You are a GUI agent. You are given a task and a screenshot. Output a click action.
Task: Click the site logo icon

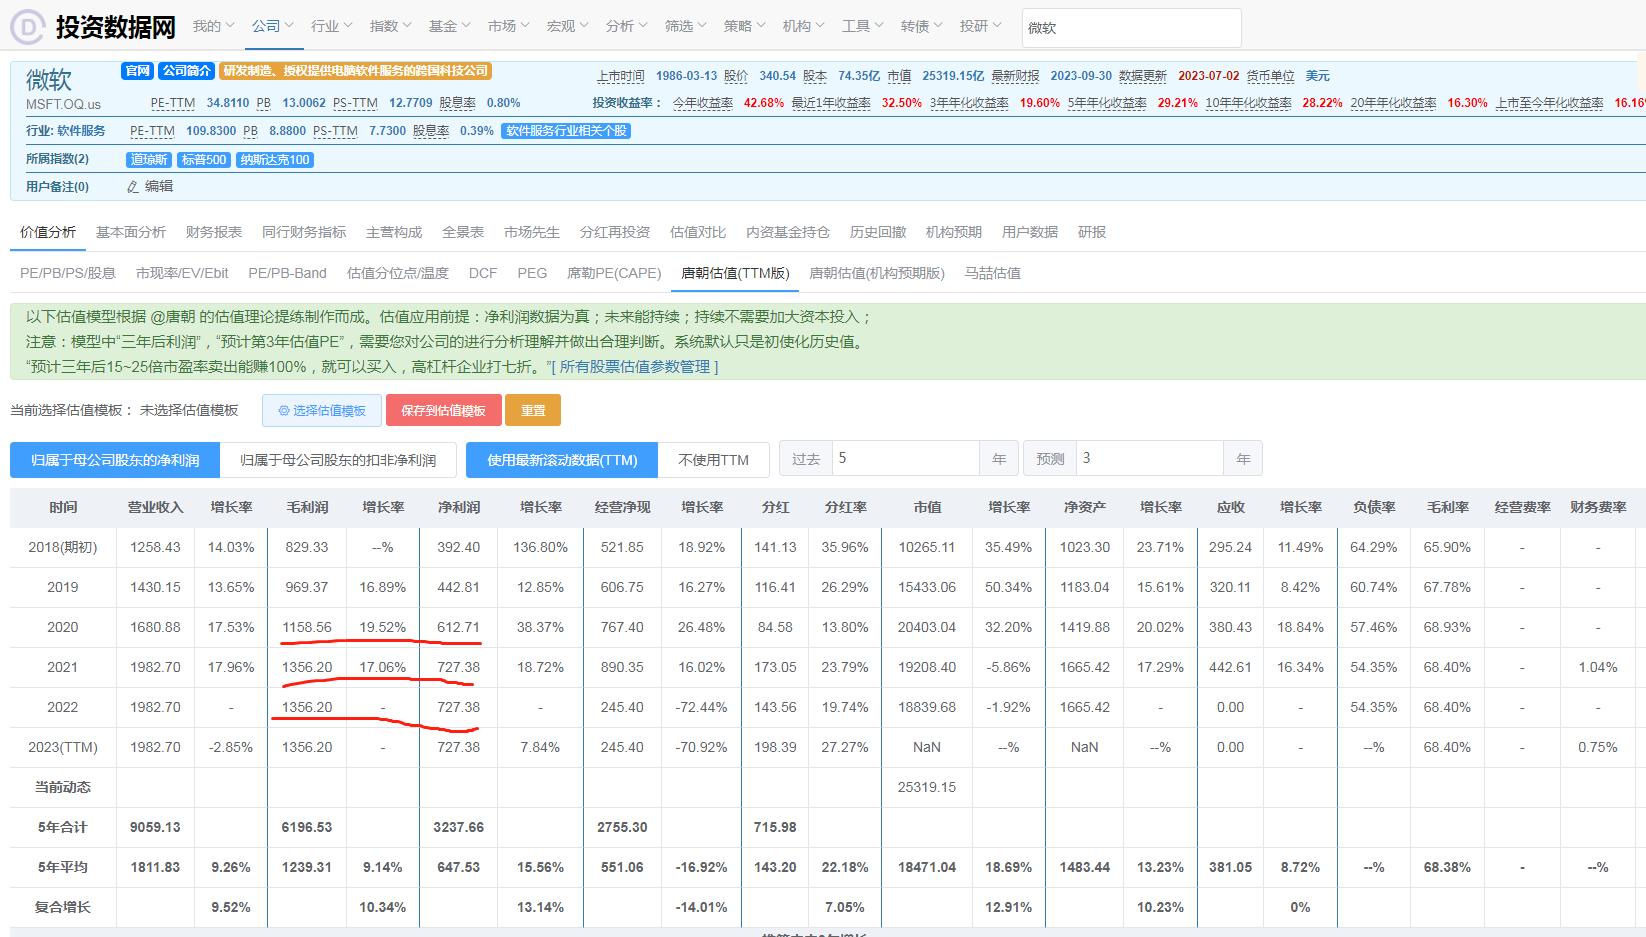(27, 27)
